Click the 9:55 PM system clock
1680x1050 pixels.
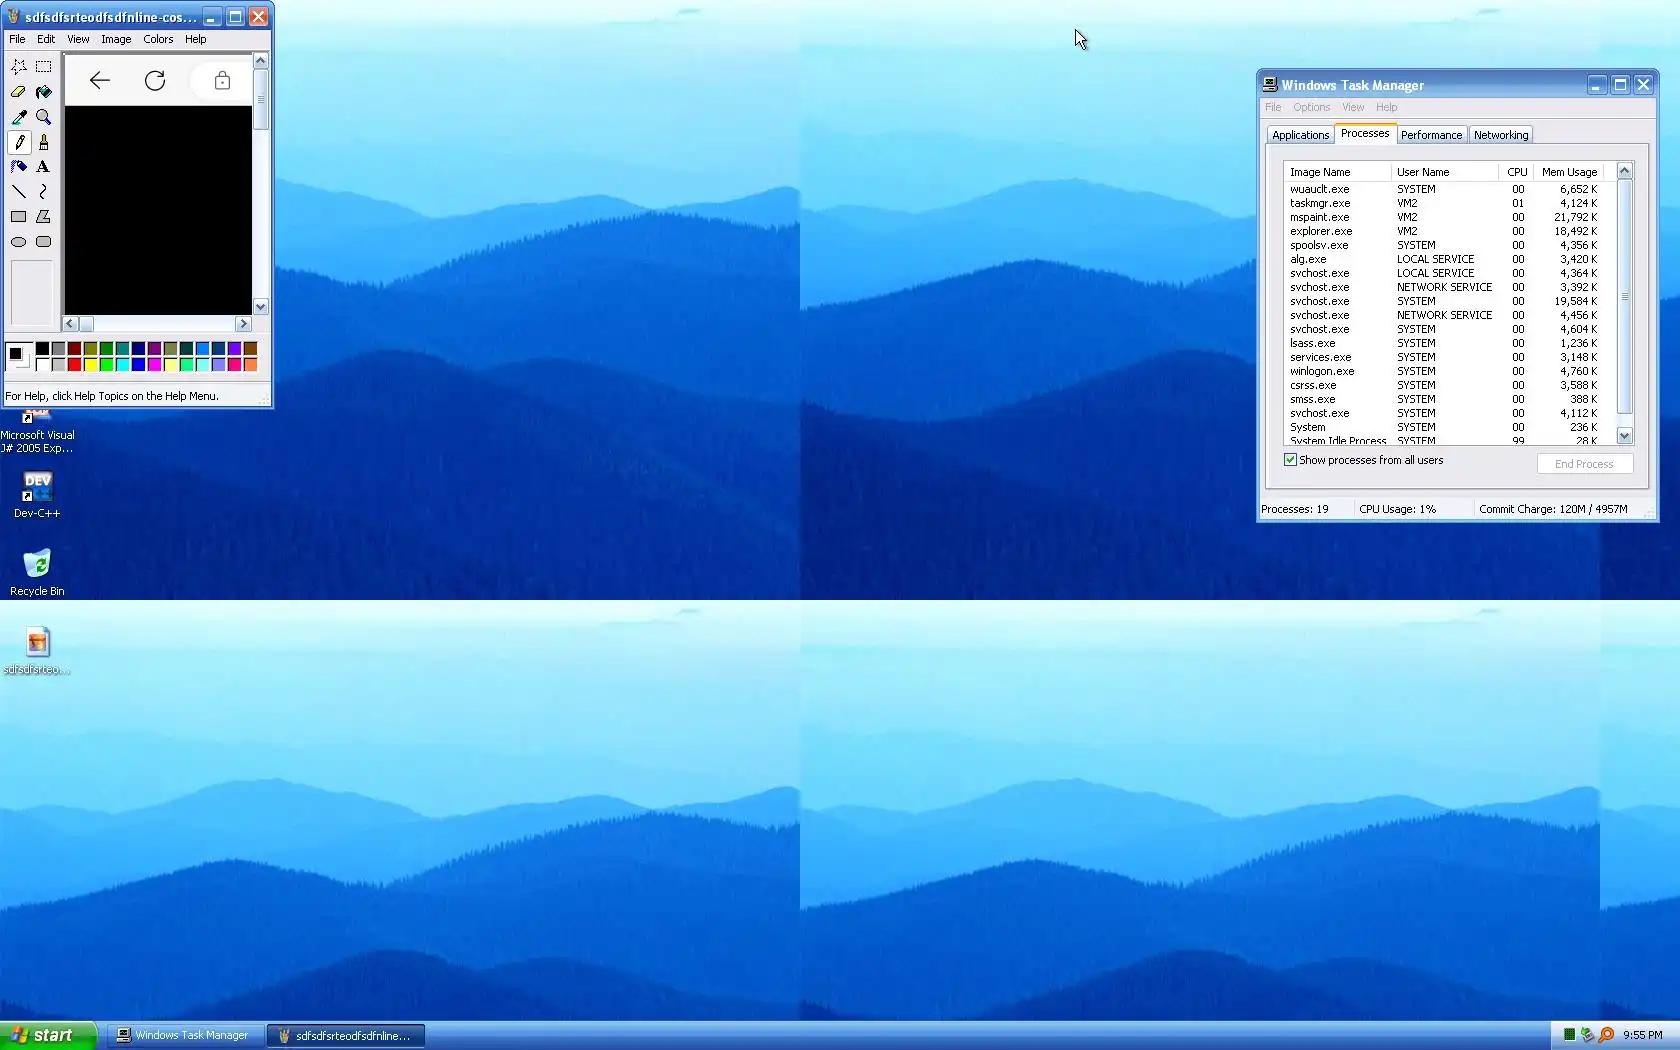1643,1036
